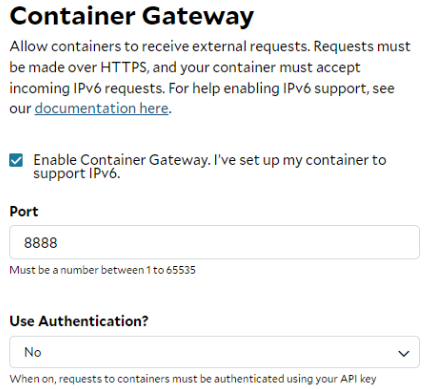This screenshot has height=389, width=429.
Task: Click the 8888 value in Port field
Action: click(x=41, y=243)
